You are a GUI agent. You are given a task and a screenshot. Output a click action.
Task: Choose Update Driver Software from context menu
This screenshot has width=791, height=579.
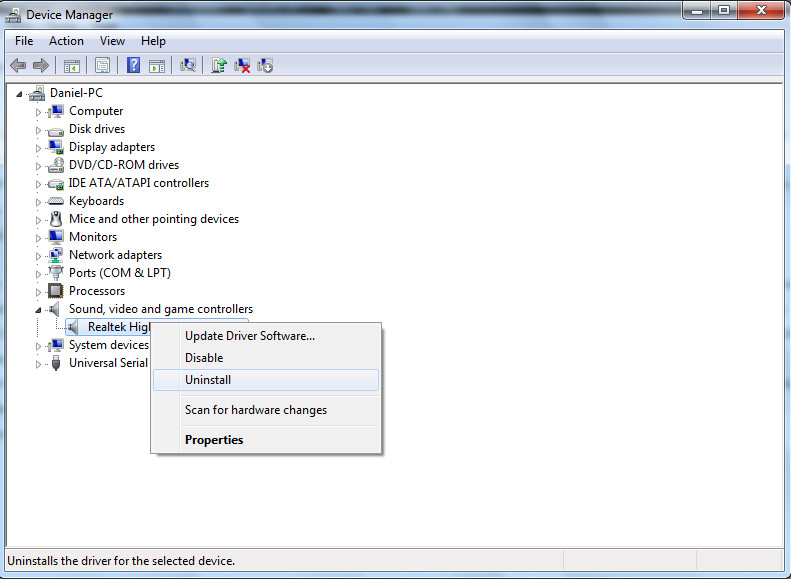pyautogui.click(x=266, y=336)
